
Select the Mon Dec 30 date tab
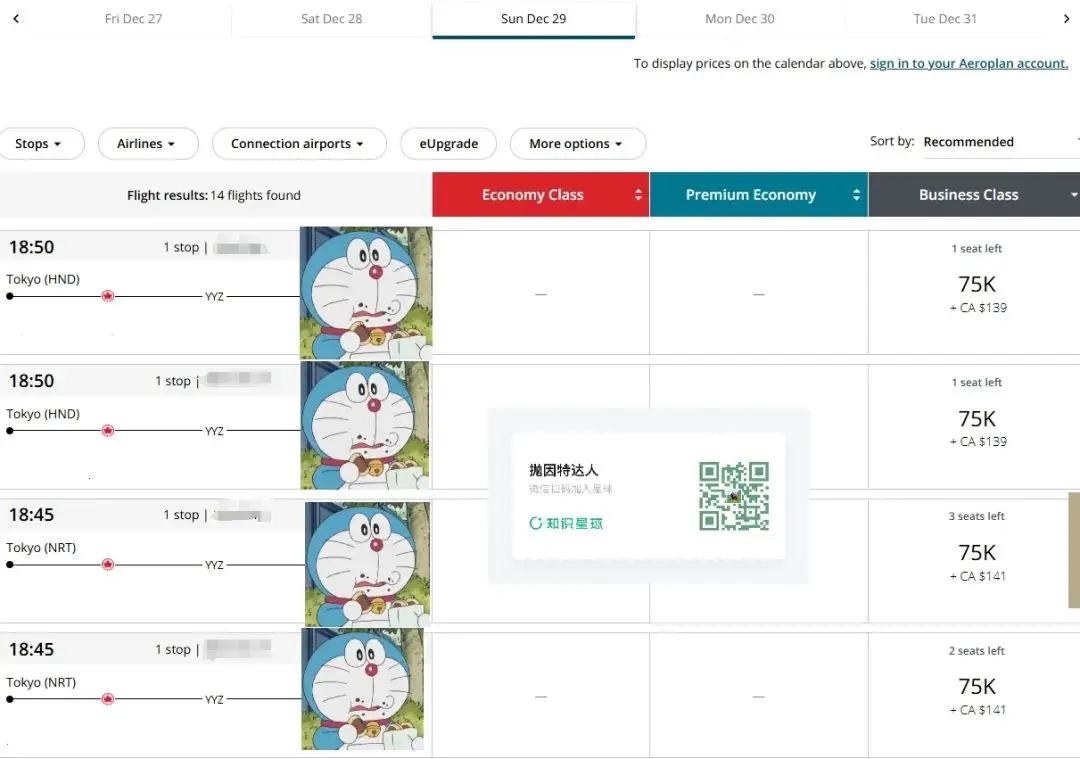[x=739, y=17]
